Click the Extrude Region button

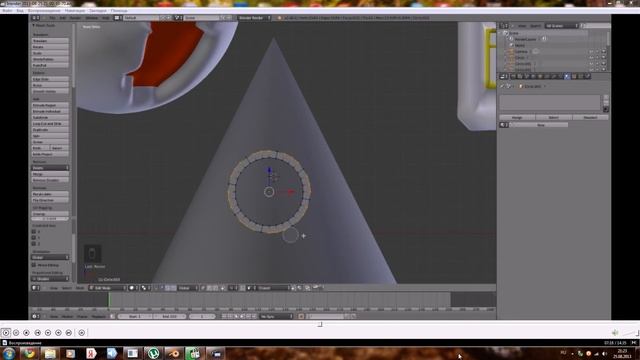click(x=50, y=105)
